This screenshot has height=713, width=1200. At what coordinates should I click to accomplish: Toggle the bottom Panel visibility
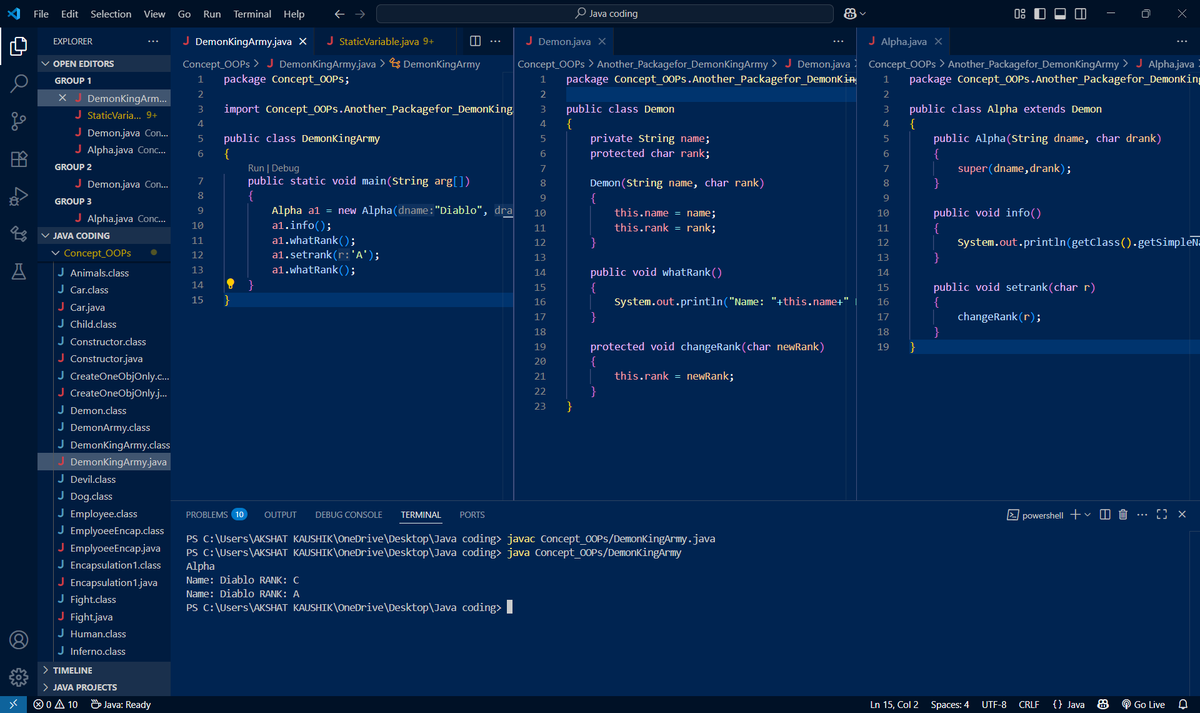(1060, 14)
